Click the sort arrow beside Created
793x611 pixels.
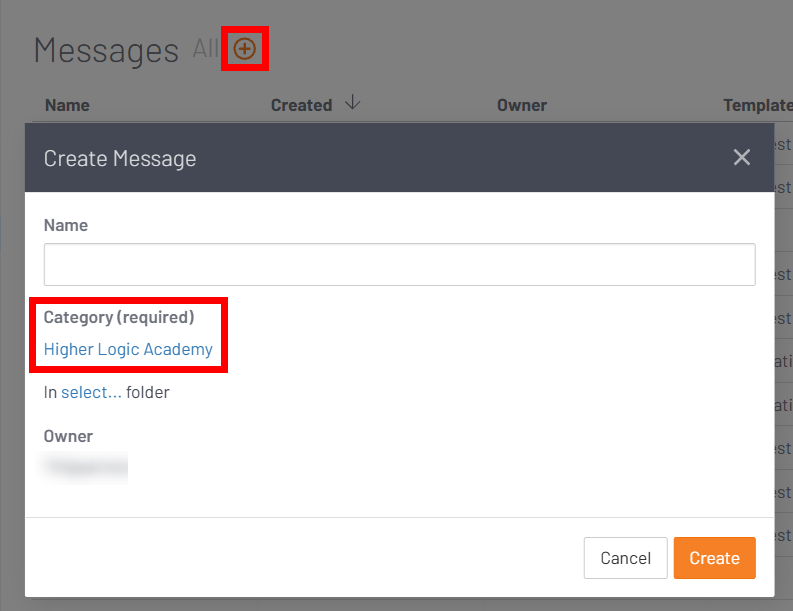pyautogui.click(x=352, y=104)
